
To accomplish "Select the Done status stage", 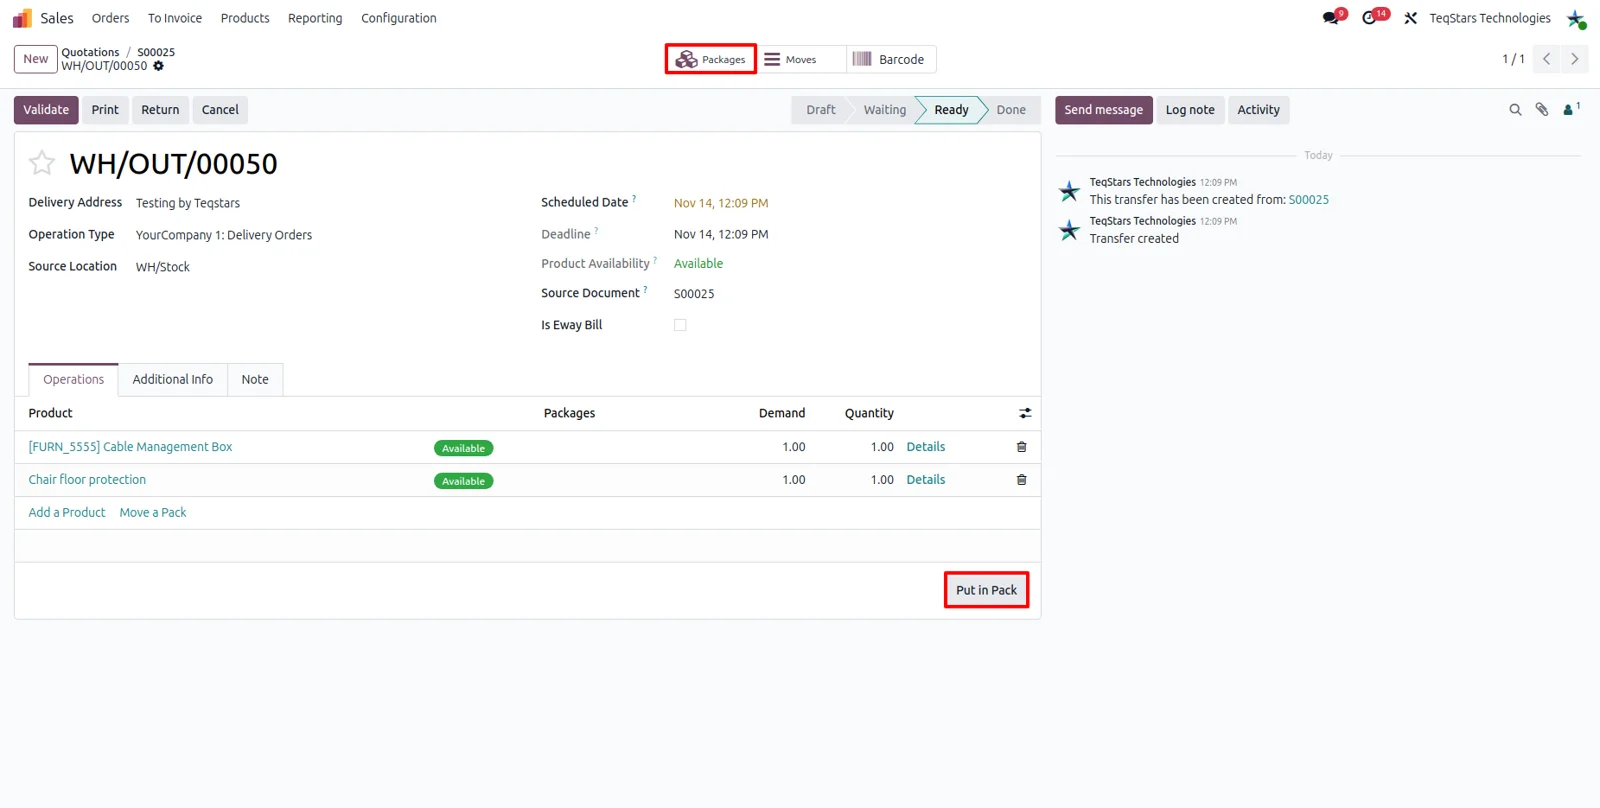I will coord(1011,110).
